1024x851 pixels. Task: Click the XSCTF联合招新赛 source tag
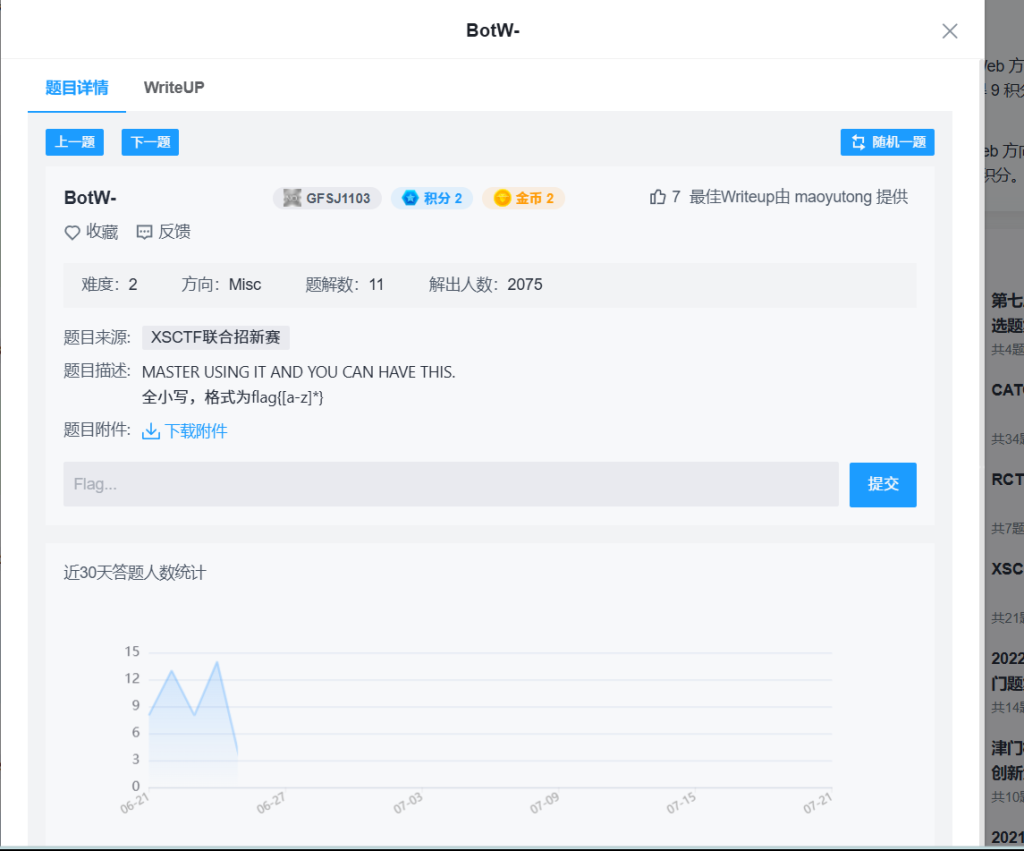[x=215, y=337]
